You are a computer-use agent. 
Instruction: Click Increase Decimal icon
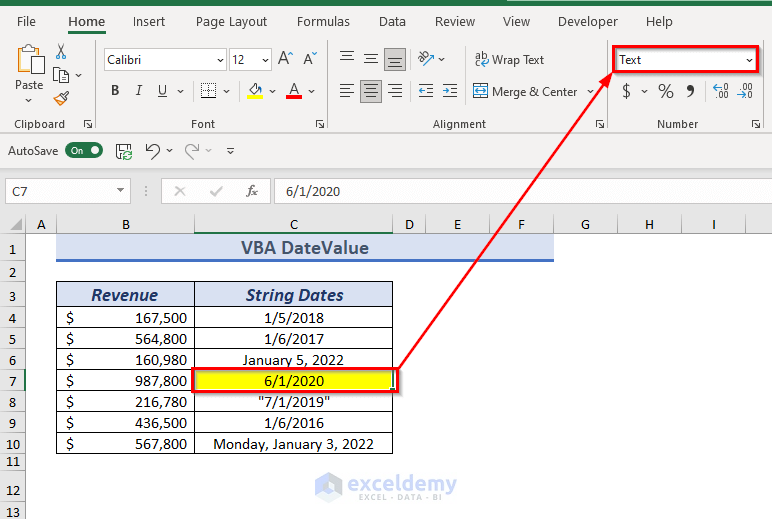point(721,91)
